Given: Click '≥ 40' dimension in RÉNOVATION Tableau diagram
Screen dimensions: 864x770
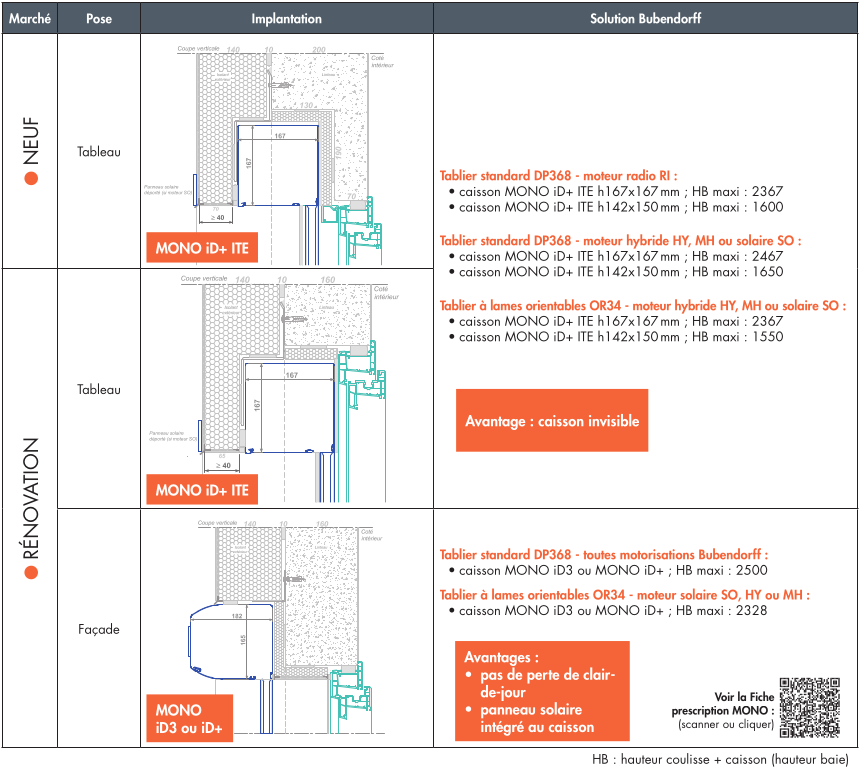Looking at the screenshot, I should 224,466.
